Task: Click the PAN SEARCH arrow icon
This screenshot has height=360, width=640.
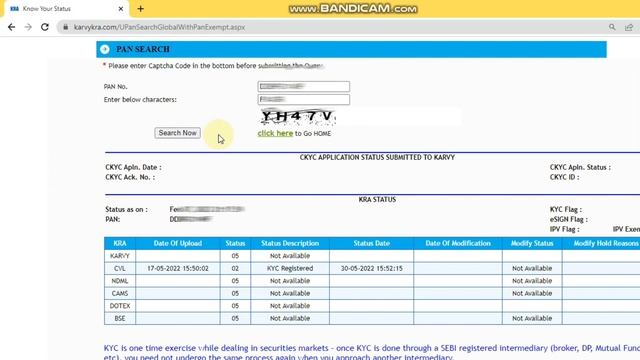Action: click(x=104, y=49)
